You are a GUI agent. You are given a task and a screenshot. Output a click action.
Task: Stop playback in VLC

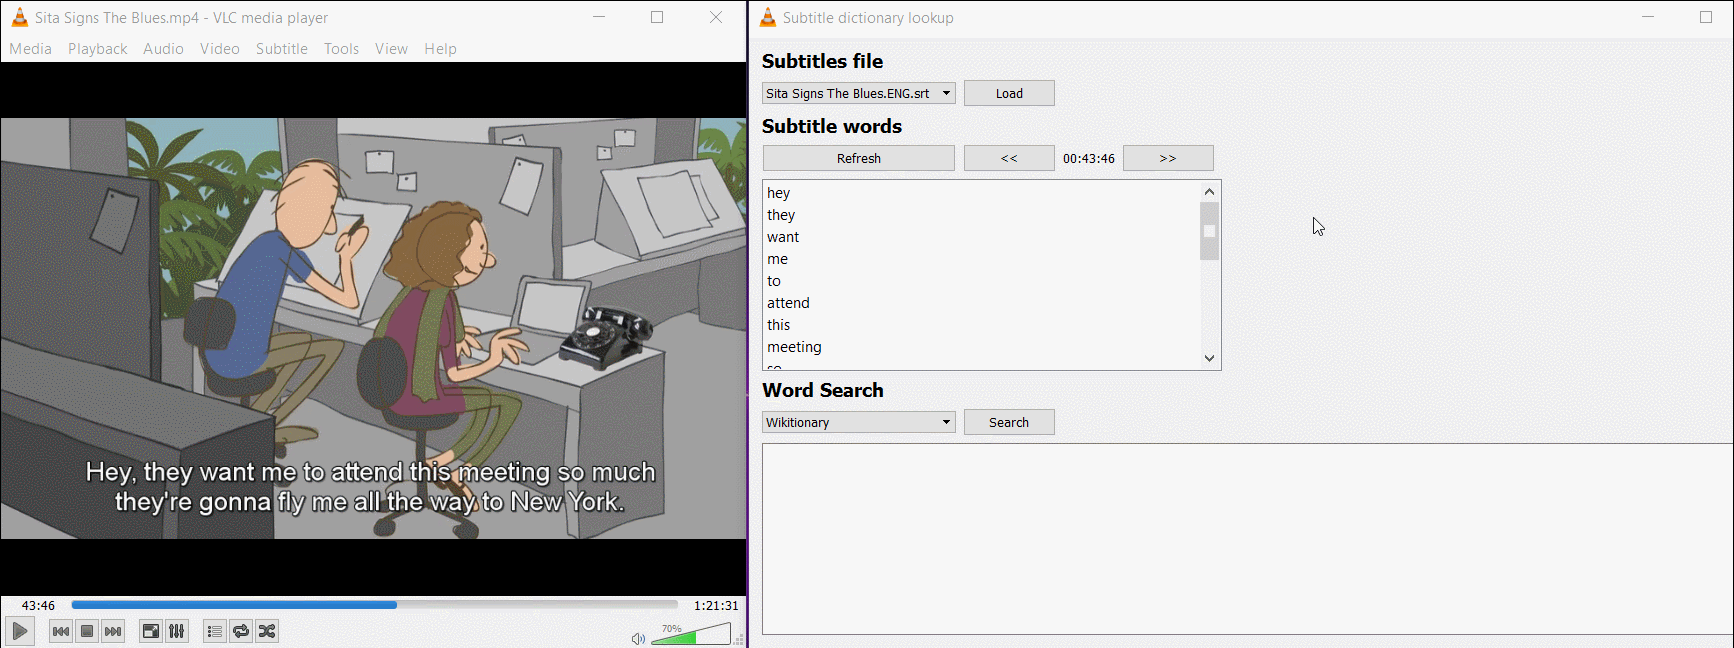point(87,631)
